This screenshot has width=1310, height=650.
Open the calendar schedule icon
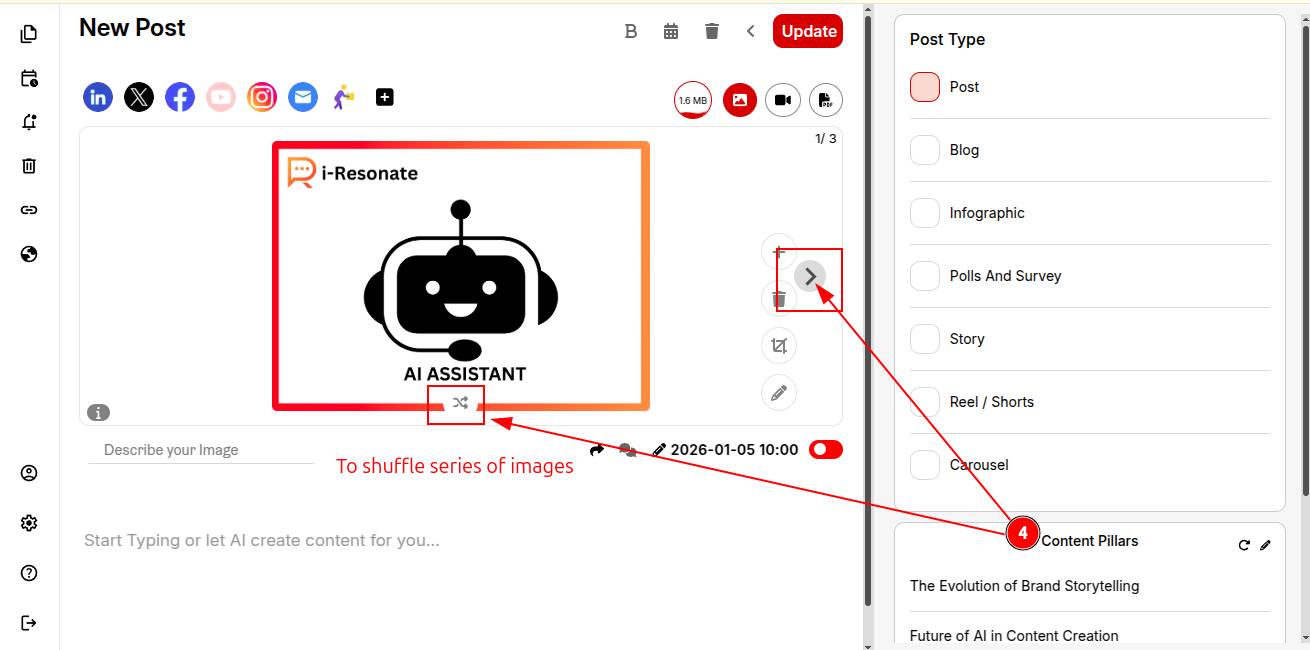click(x=671, y=31)
